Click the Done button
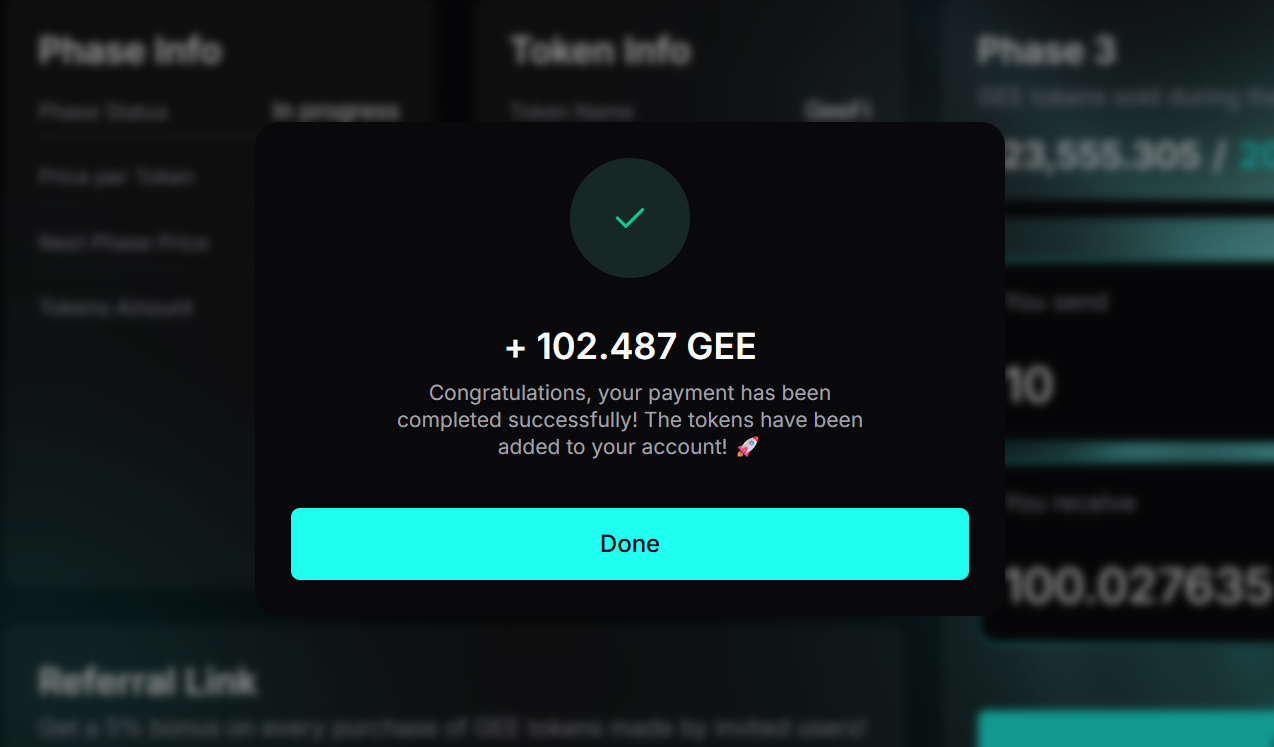 point(629,544)
